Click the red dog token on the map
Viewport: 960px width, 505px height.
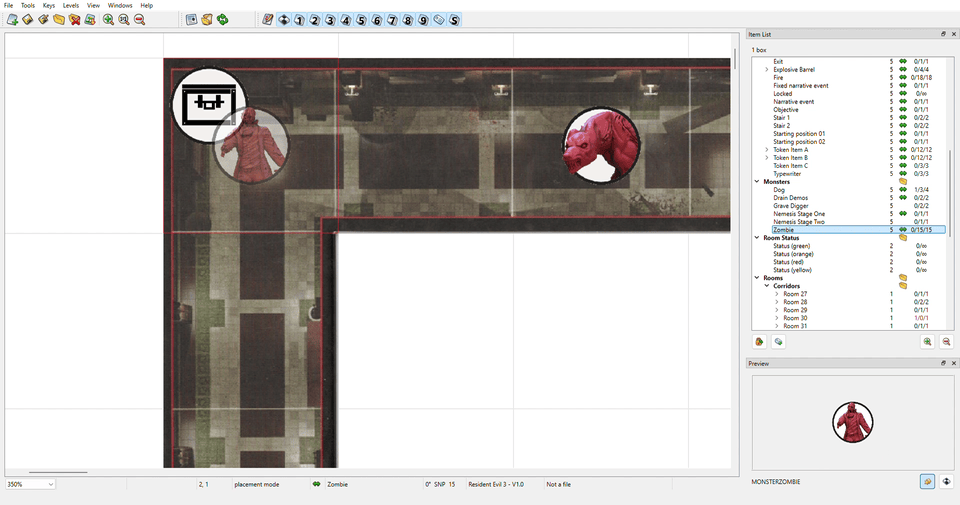(x=601, y=146)
